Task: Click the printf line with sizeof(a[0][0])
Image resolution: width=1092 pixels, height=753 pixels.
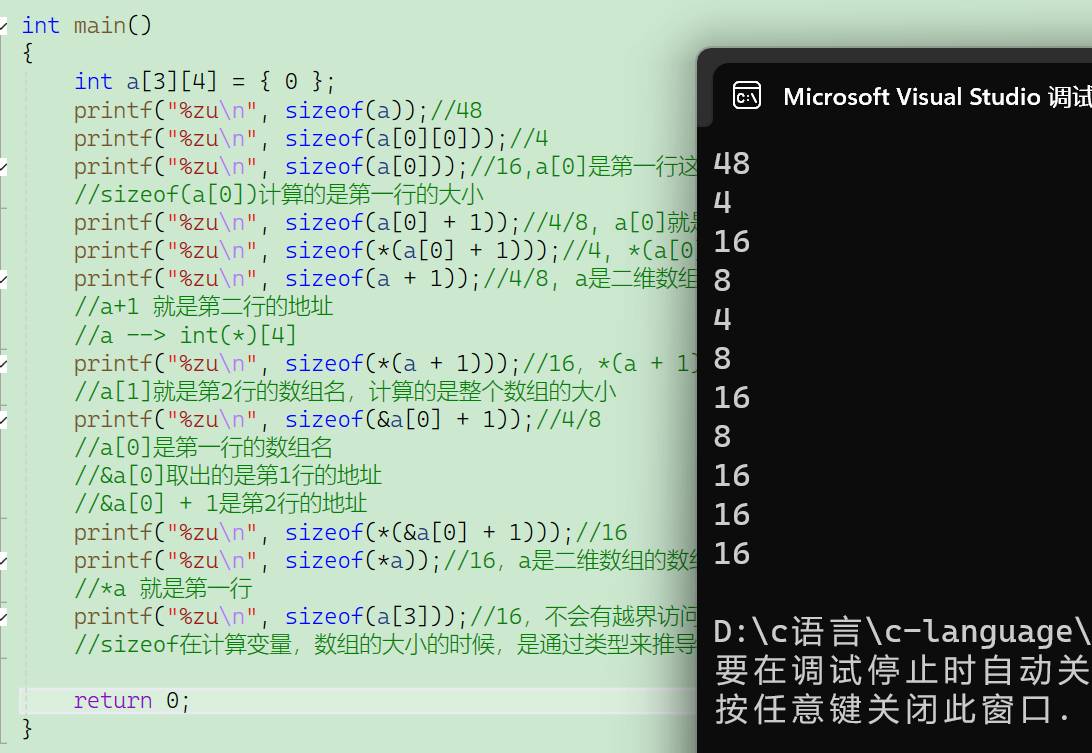Action: [x=311, y=138]
